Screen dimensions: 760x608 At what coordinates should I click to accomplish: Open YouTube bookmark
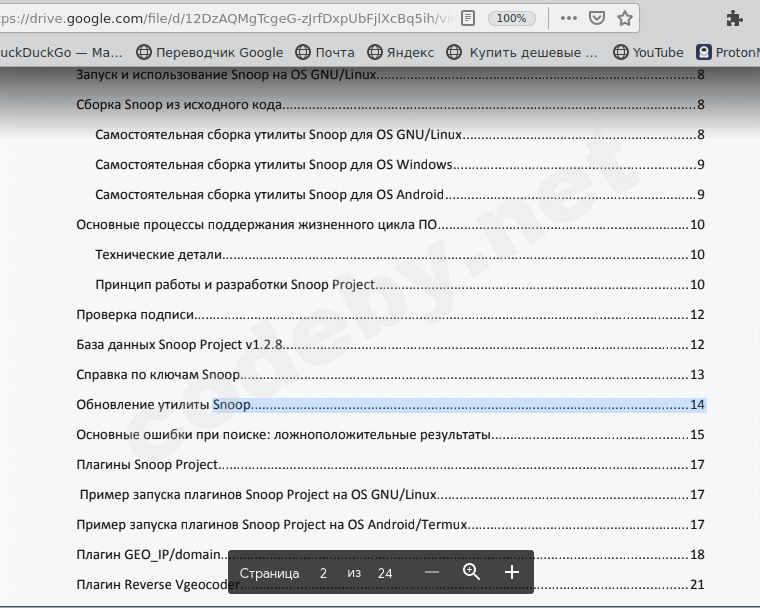coord(648,52)
